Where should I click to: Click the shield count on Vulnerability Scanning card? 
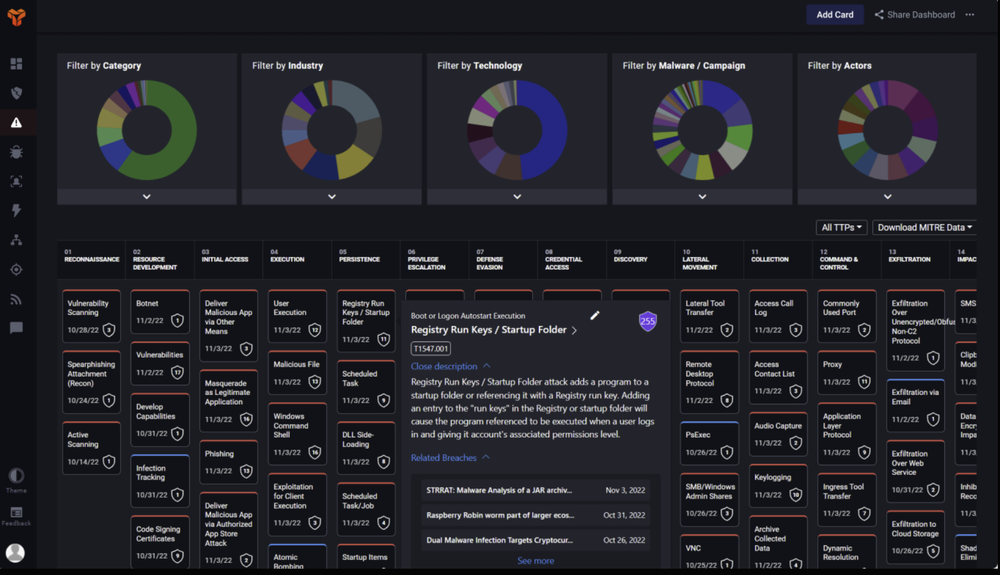point(109,330)
